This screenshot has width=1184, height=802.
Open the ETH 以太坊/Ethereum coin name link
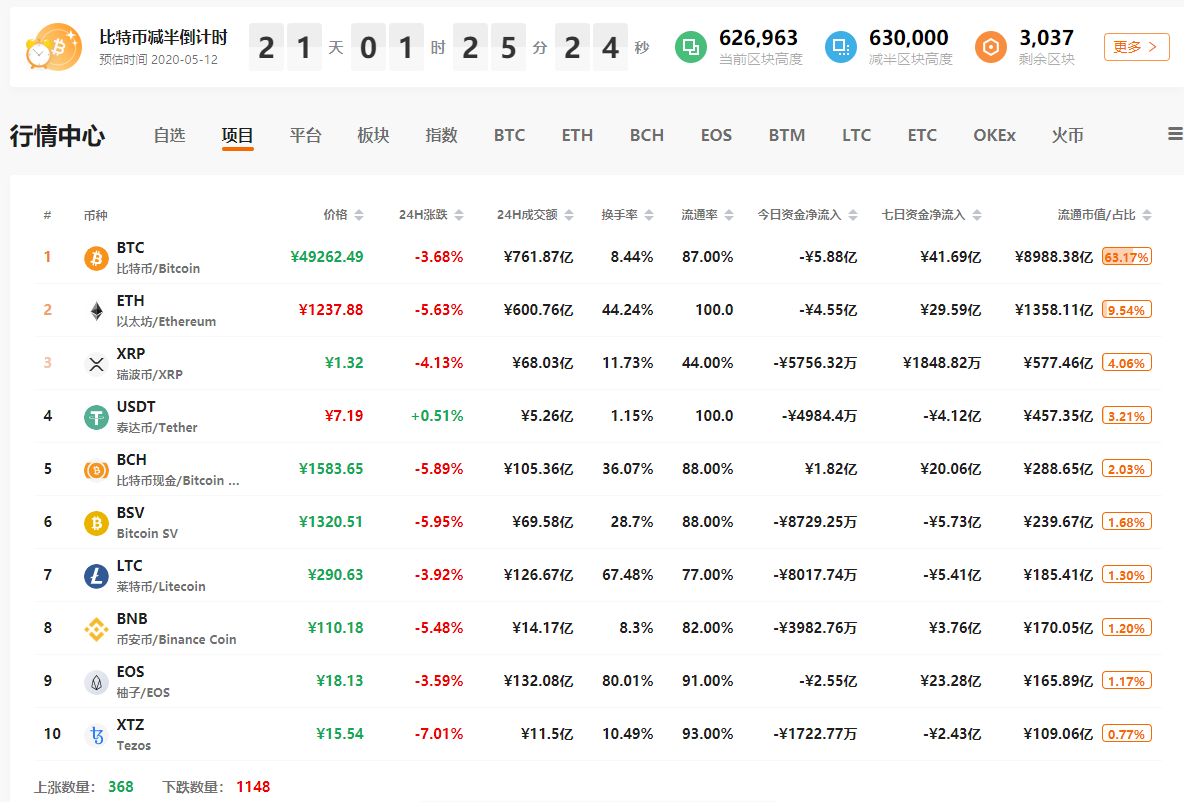(x=166, y=310)
